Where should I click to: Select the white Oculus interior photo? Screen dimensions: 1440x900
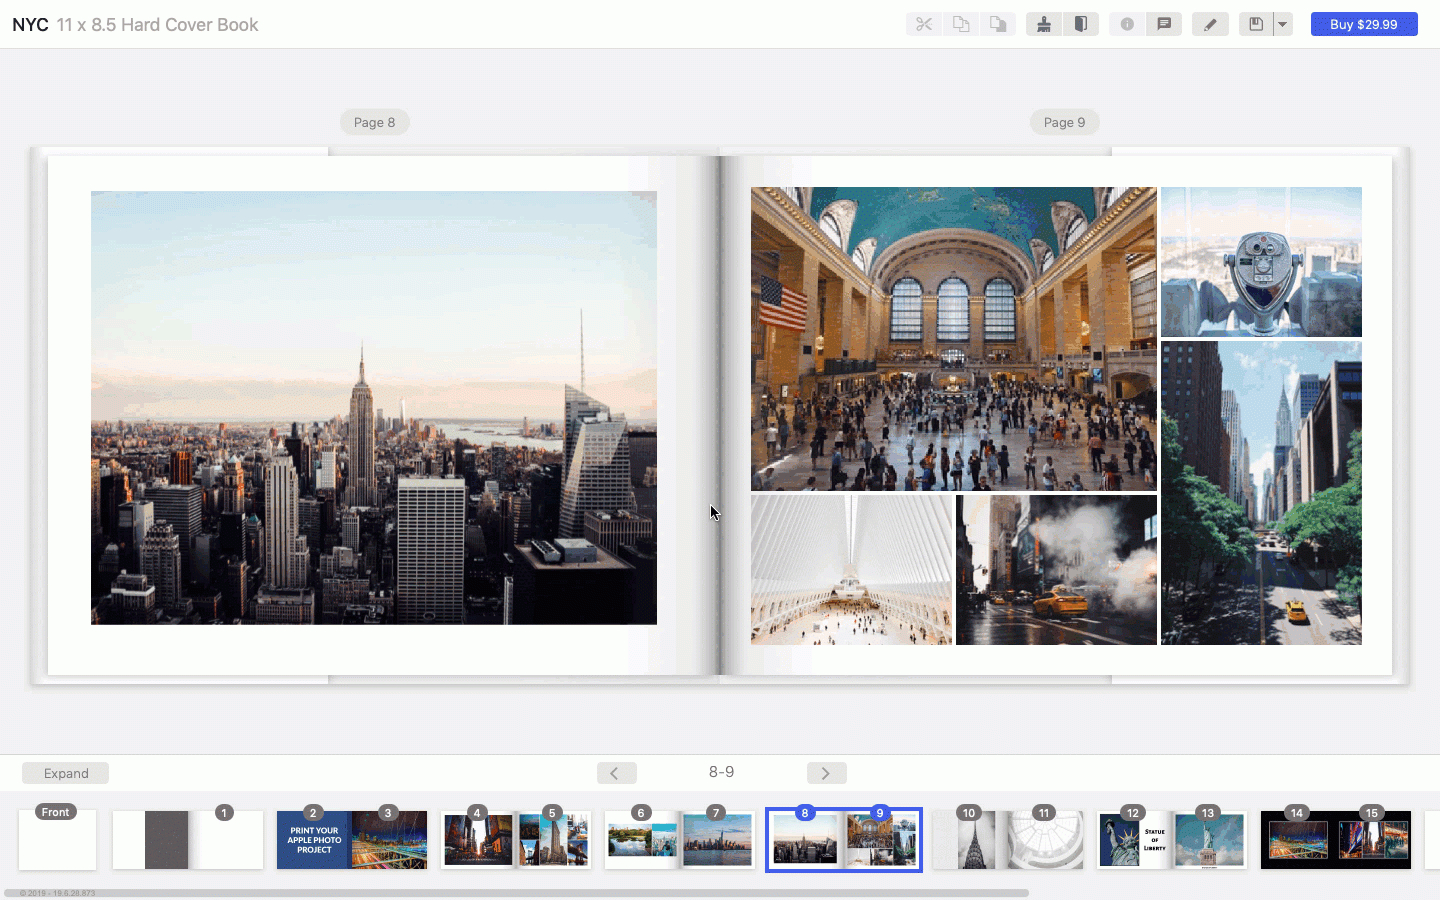pos(851,570)
